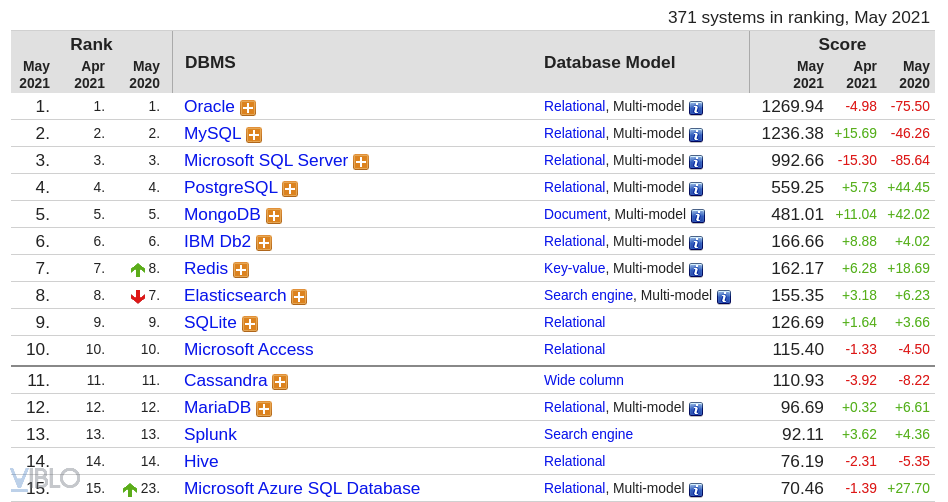Viewport: 948px width, 502px height.
Task: Open the Splunk DBMS page link
Action: (210, 434)
